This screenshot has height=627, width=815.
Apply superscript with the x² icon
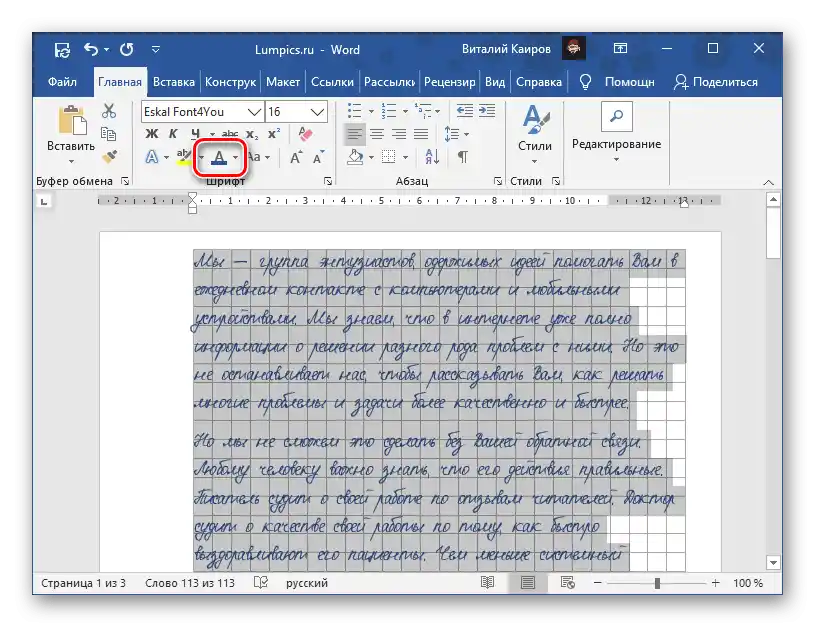tap(273, 133)
